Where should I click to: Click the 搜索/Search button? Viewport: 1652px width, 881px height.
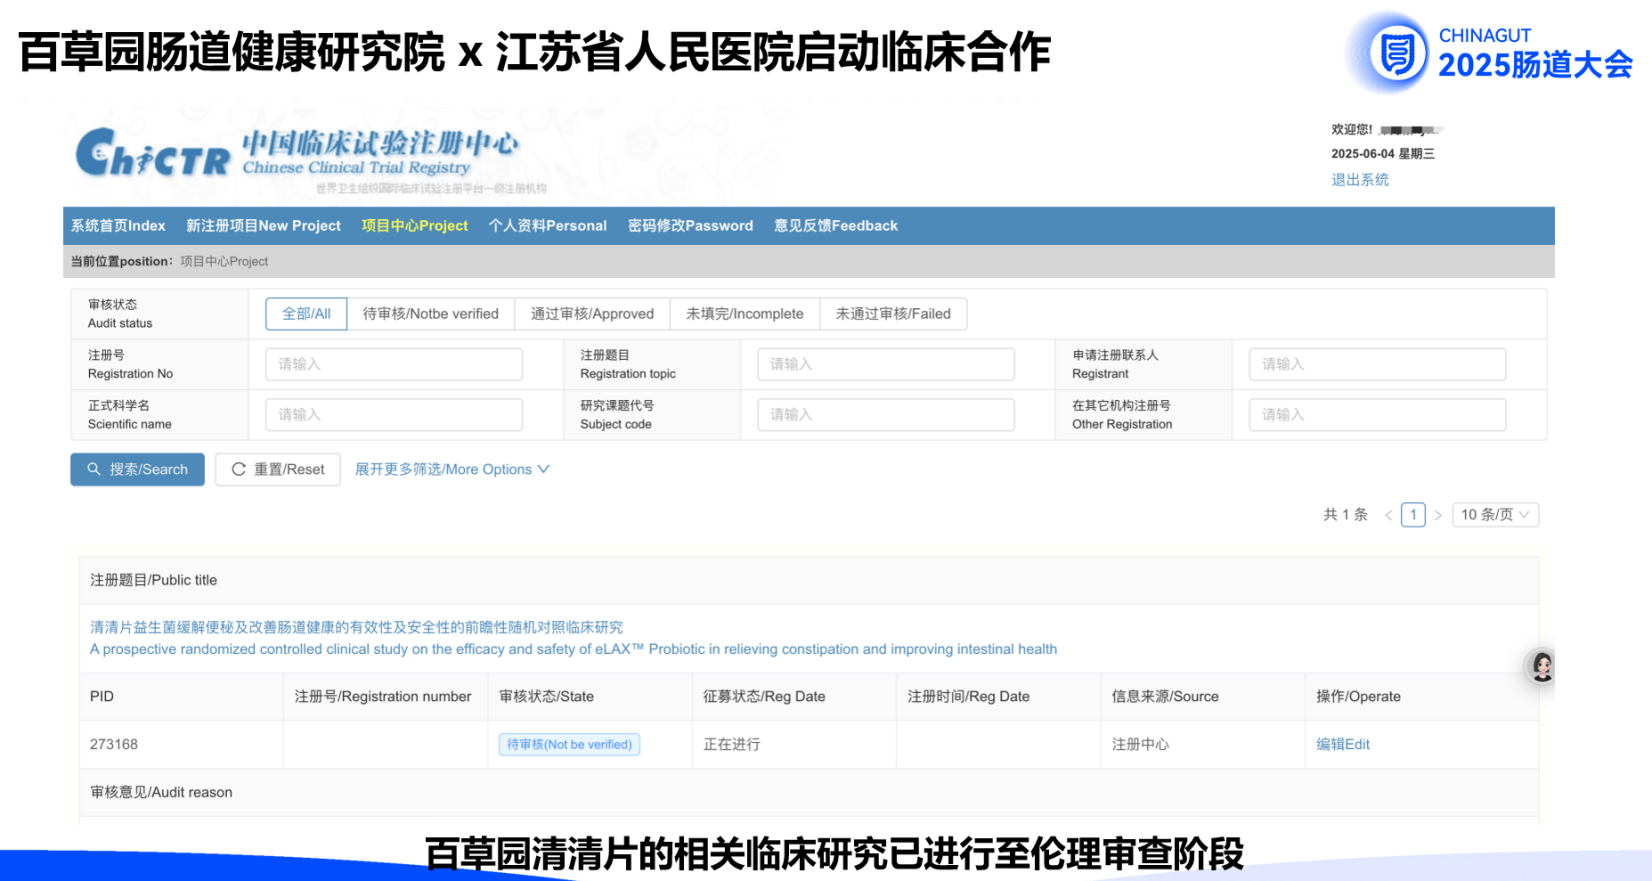pos(137,469)
